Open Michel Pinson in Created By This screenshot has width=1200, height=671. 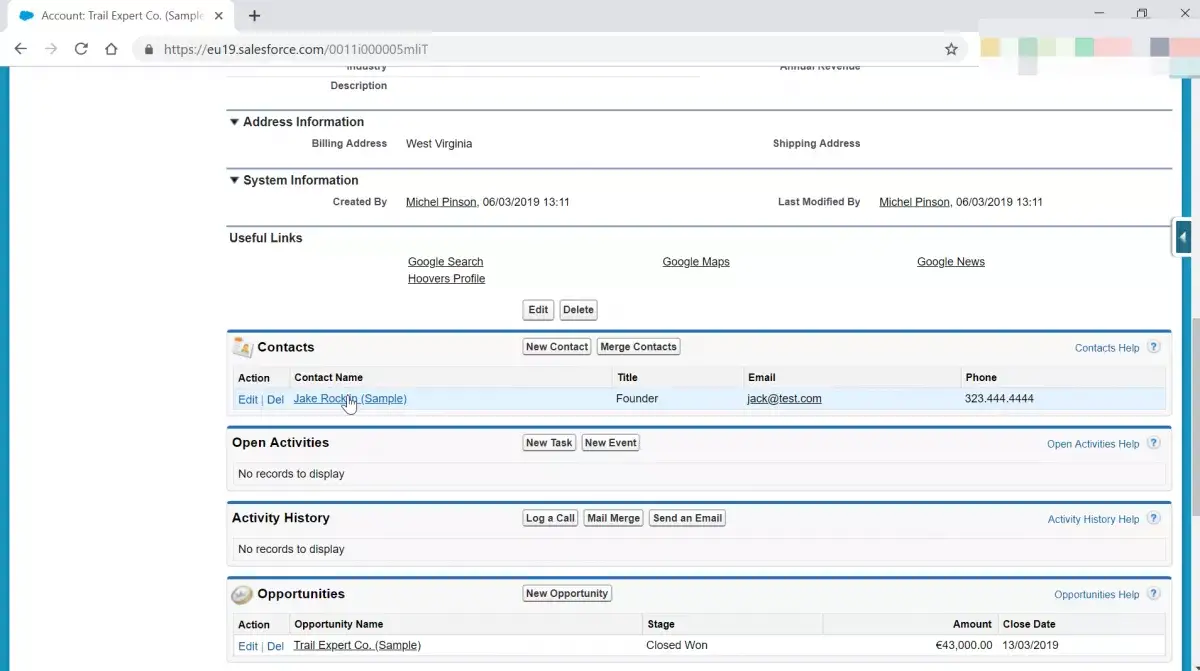tap(441, 202)
